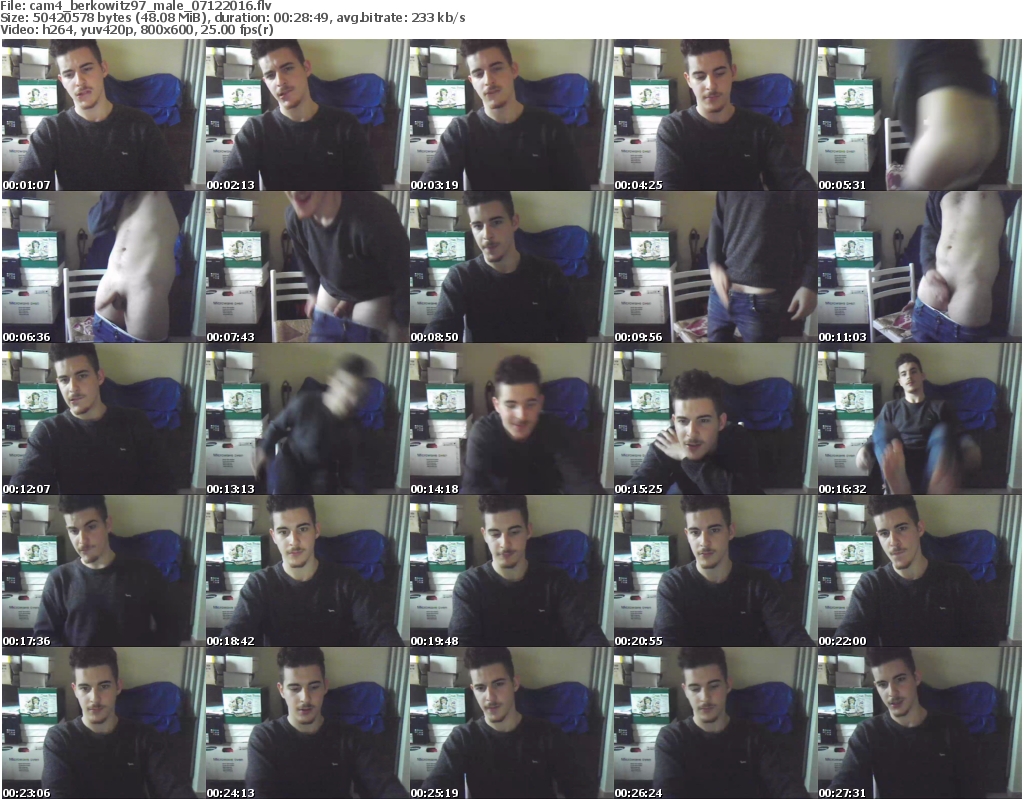The width and height of the screenshot is (1024, 799).
Task: Select the frame stamped 00:12:07
Action: [103, 419]
